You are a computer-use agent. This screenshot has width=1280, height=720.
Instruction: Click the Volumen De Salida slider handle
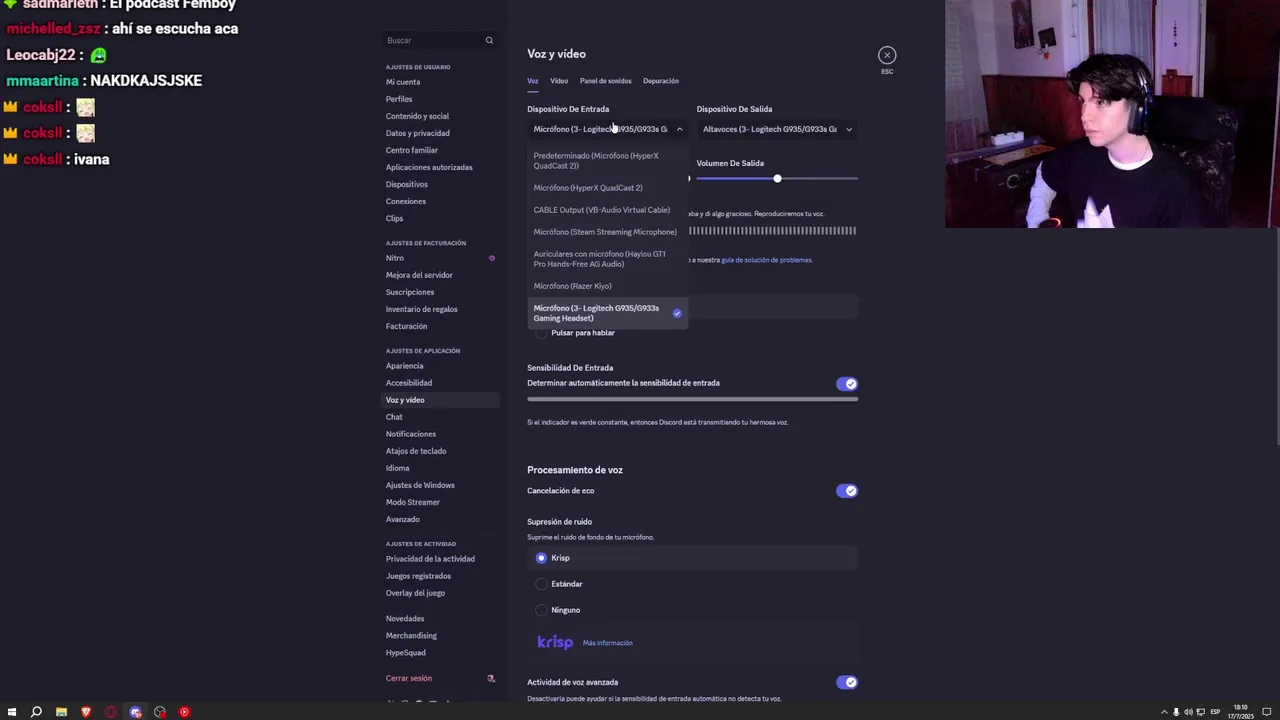pos(777,178)
